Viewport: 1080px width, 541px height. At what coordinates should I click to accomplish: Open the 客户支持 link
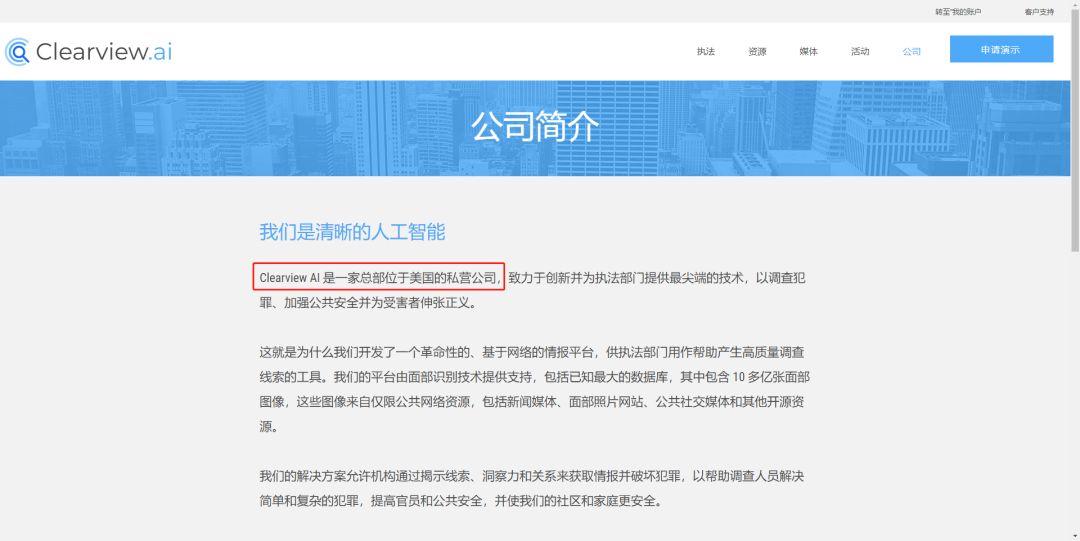(x=1039, y=12)
